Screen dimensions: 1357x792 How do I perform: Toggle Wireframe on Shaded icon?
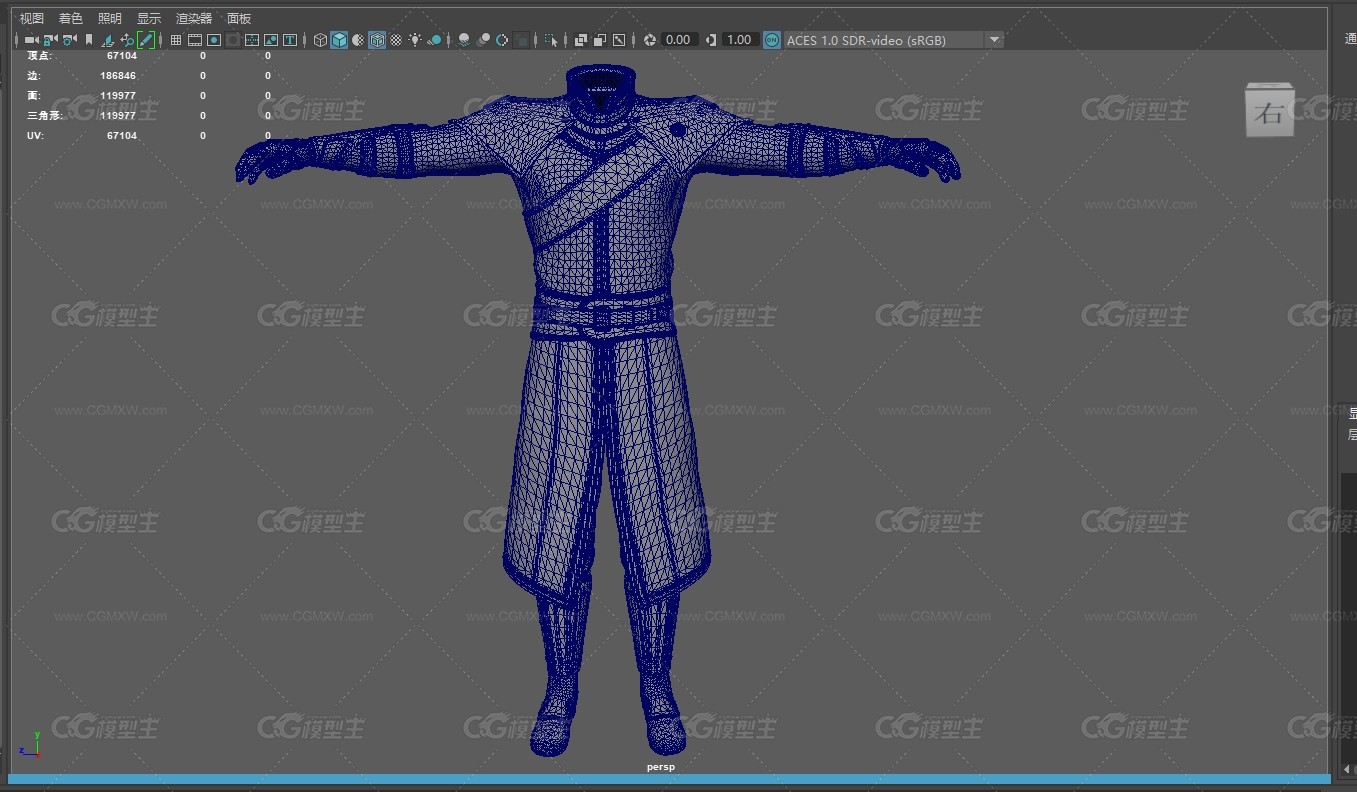(376, 40)
